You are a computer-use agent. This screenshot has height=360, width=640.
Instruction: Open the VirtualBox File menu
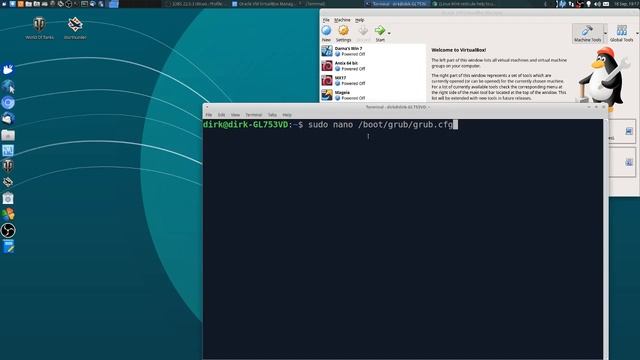[x=326, y=20]
